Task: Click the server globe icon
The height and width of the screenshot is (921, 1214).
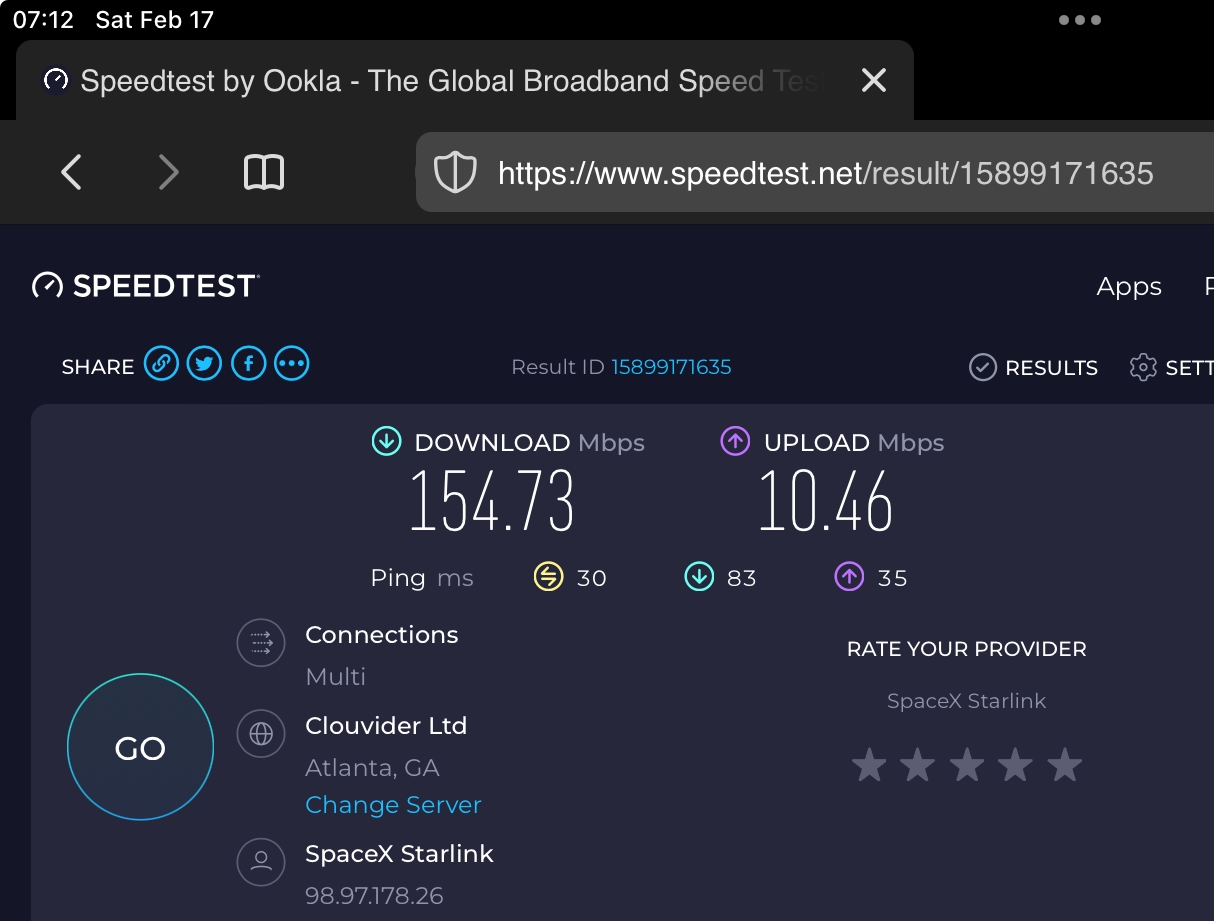Action: point(261,734)
